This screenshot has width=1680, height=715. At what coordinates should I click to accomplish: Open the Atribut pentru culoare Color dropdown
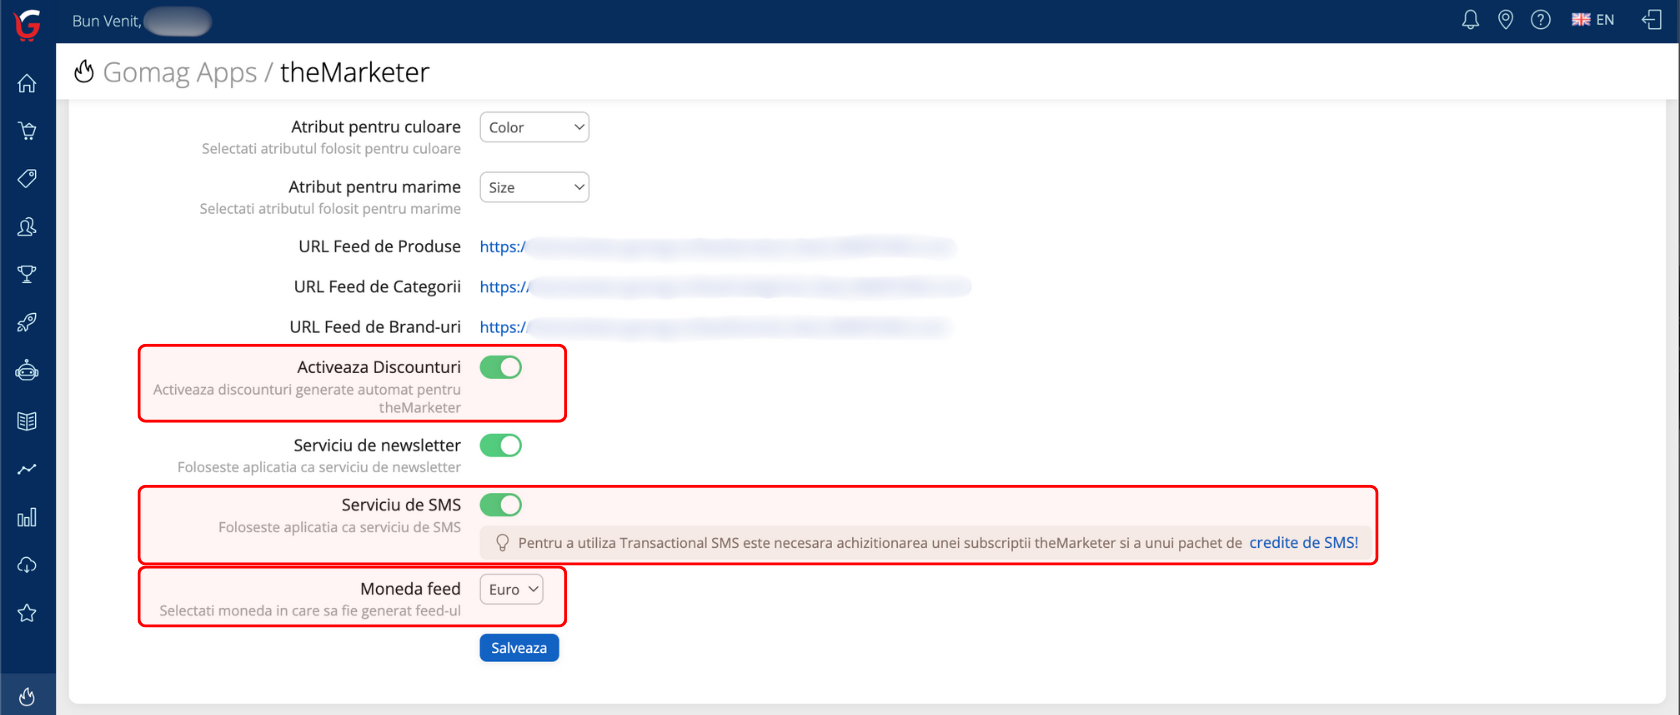point(534,127)
